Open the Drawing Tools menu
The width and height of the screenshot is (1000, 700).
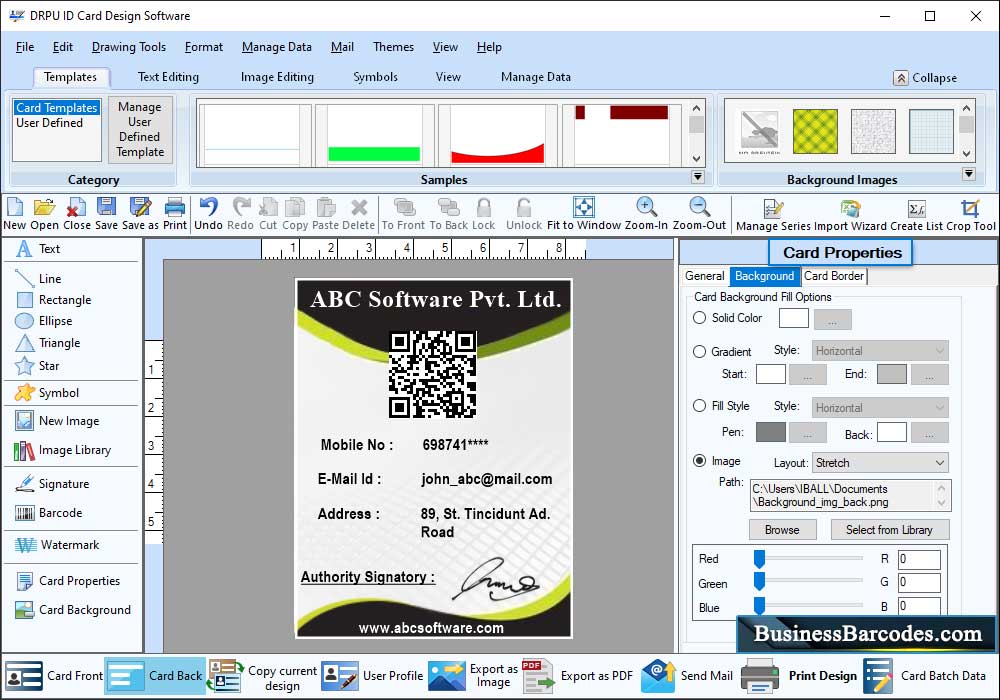tap(129, 47)
